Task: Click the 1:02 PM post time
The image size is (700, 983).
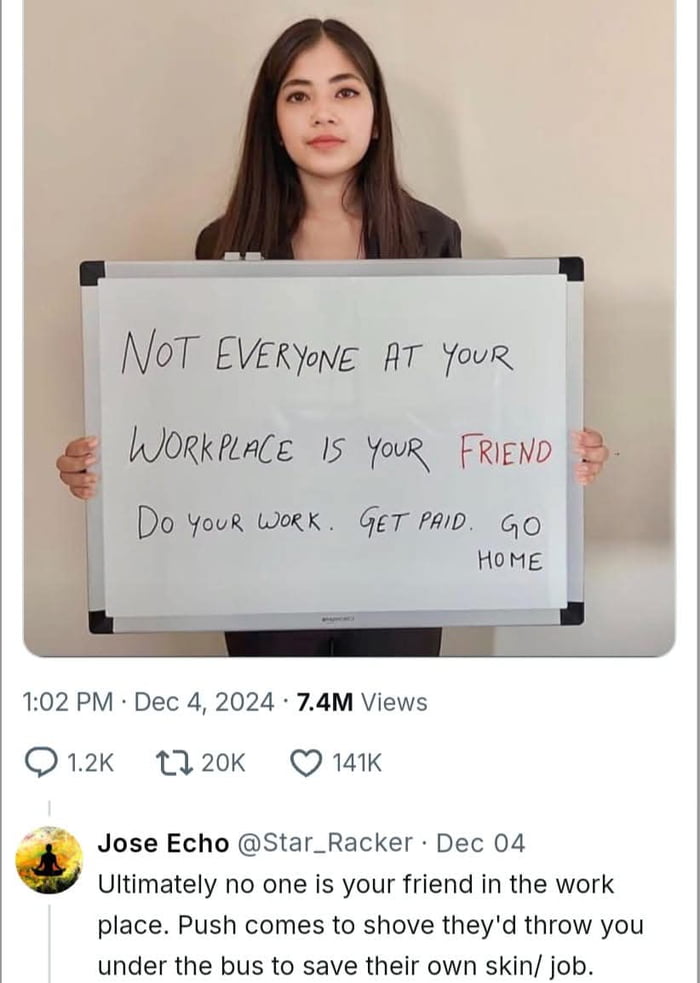Action: pos(68,702)
